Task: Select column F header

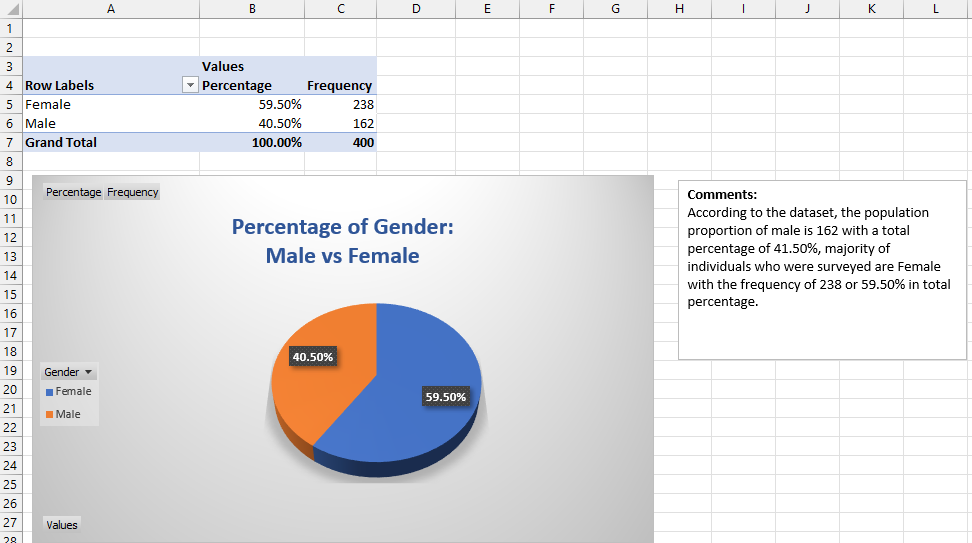Action: pyautogui.click(x=552, y=9)
